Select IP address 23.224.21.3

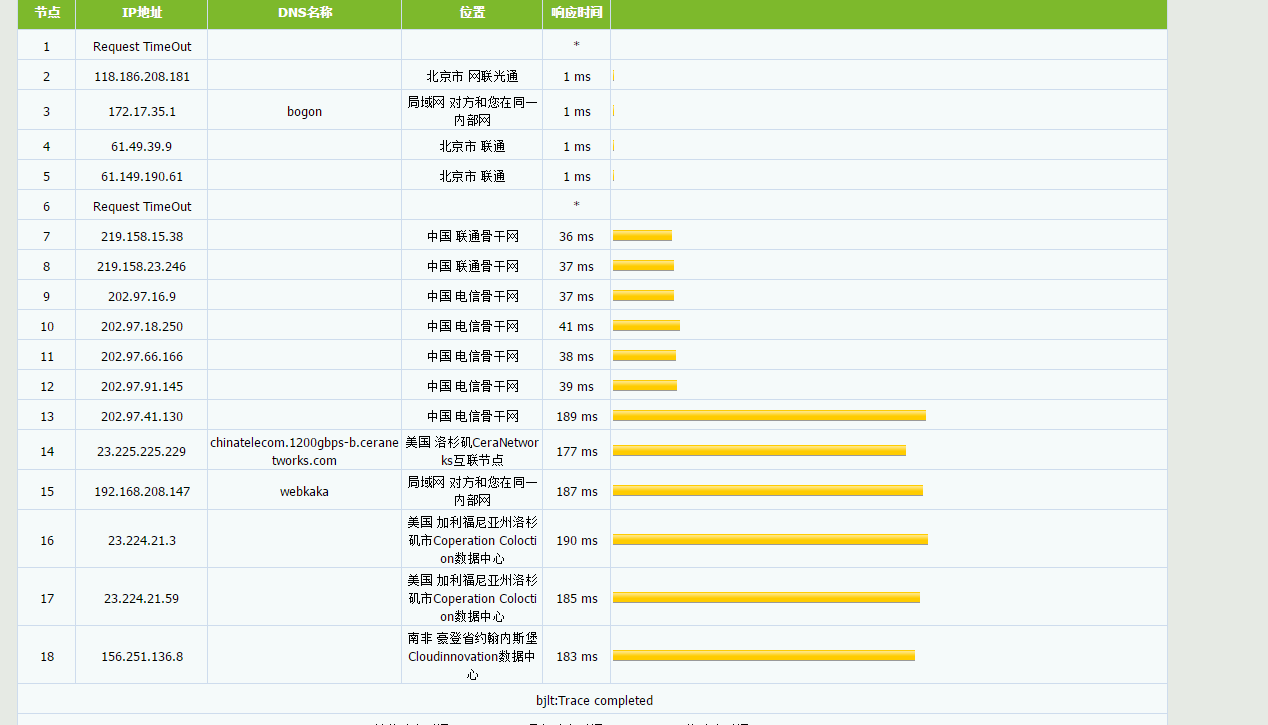142,541
